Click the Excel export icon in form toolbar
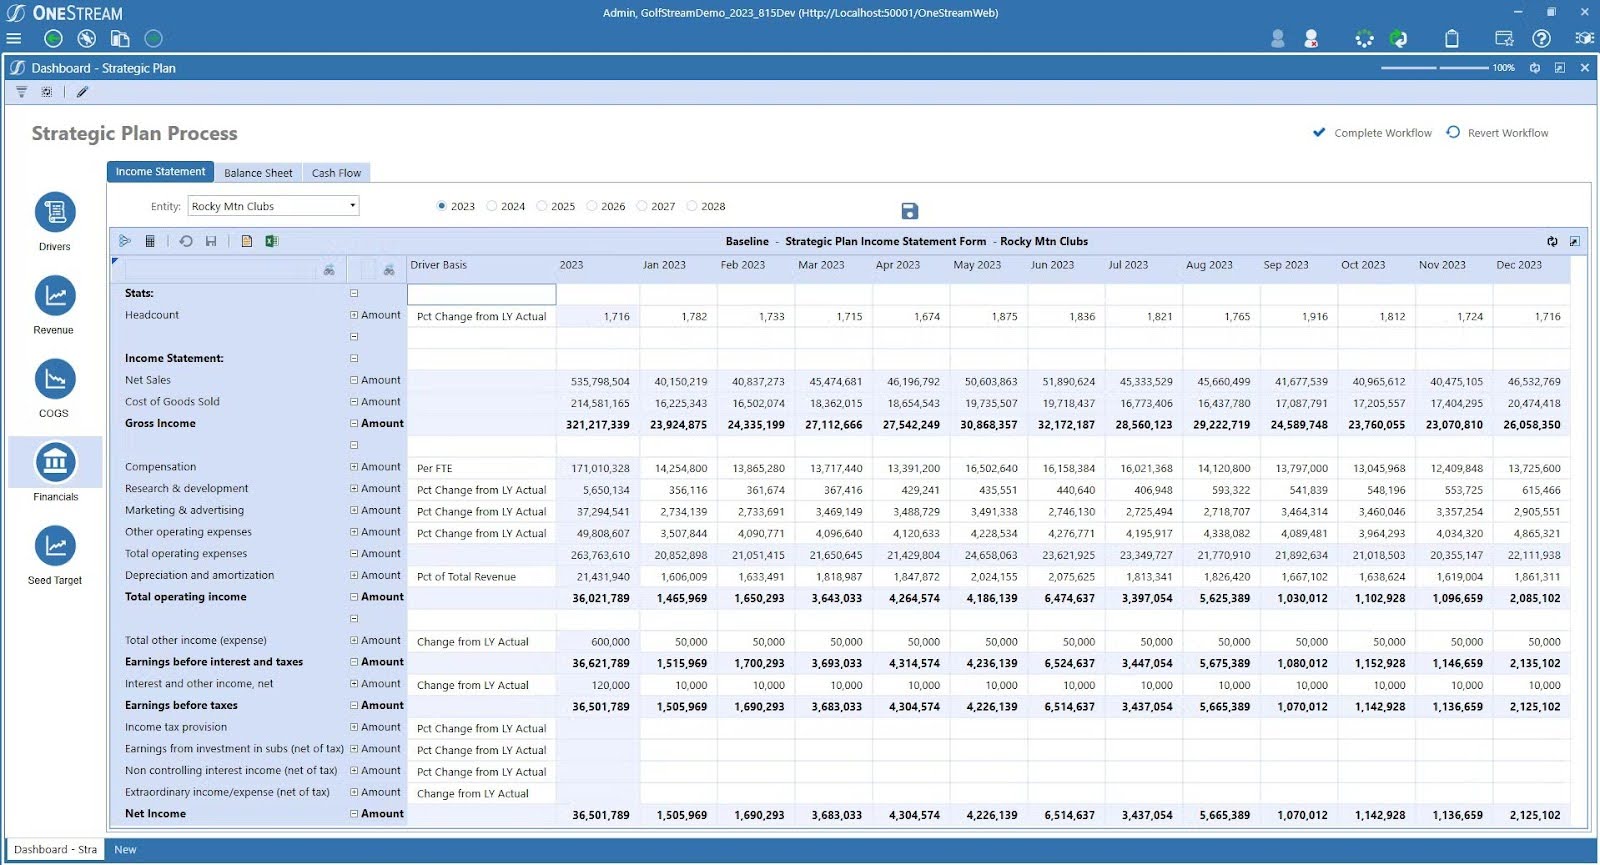 point(271,241)
